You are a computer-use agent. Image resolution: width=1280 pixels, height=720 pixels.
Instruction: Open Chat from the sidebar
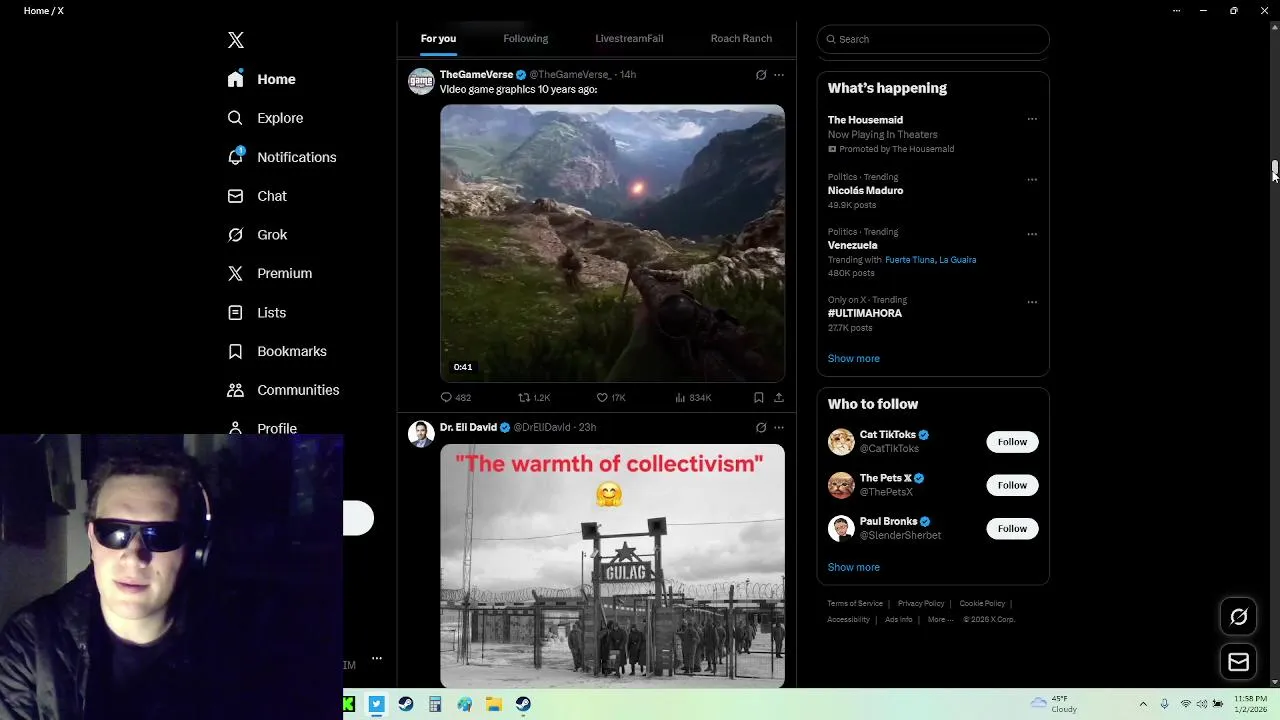click(257, 196)
